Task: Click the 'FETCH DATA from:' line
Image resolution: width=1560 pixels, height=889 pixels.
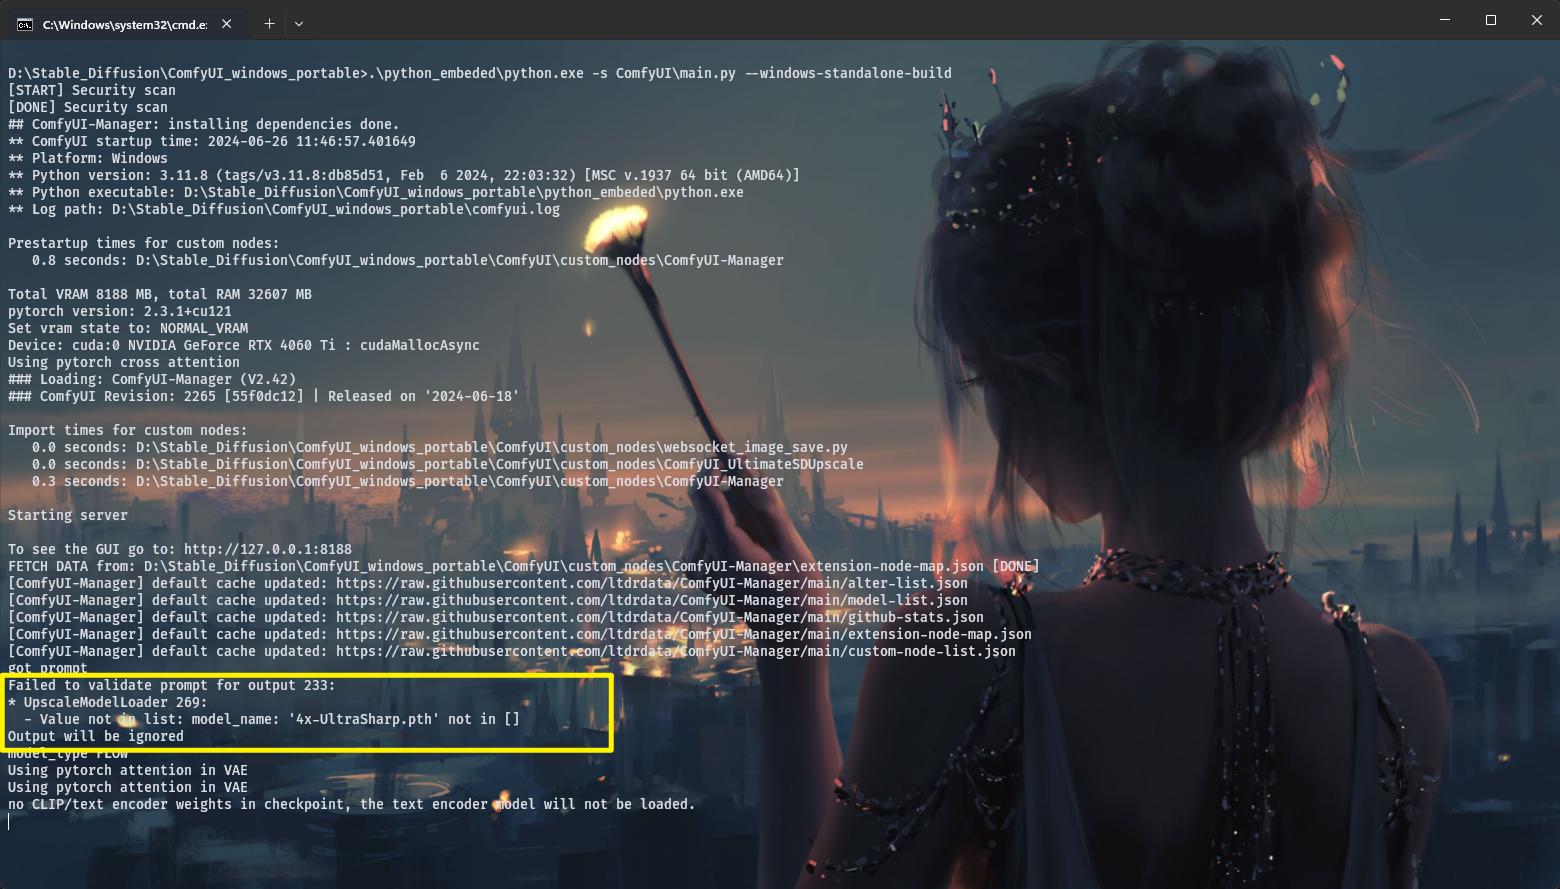Action: pos(524,566)
